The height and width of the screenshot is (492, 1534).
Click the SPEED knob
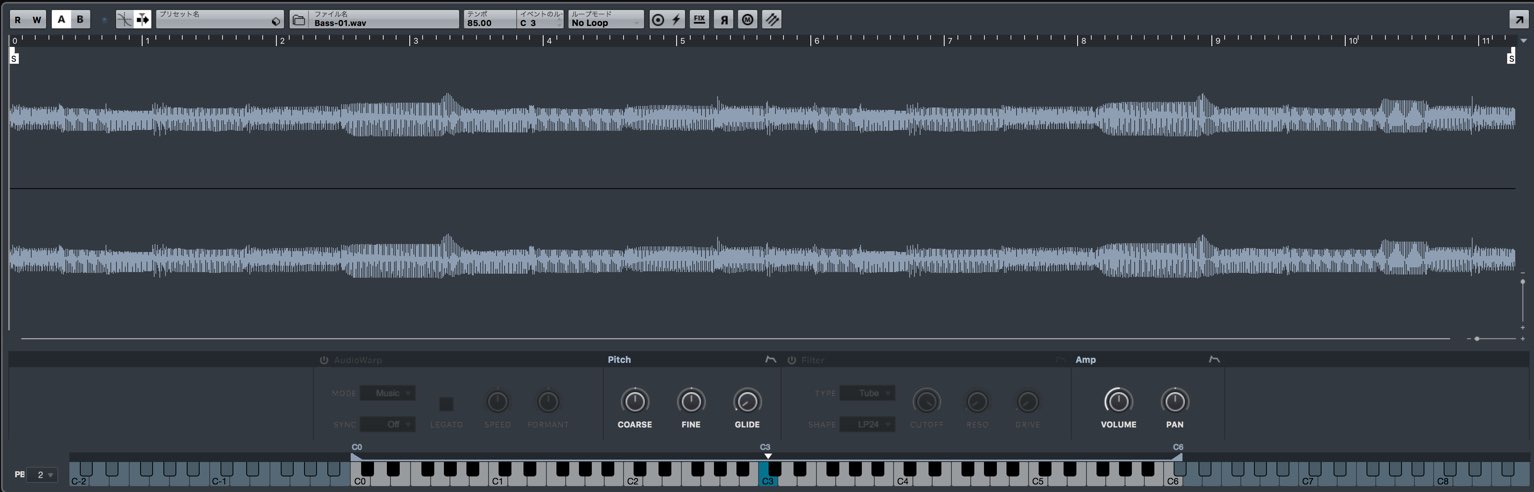pos(497,402)
